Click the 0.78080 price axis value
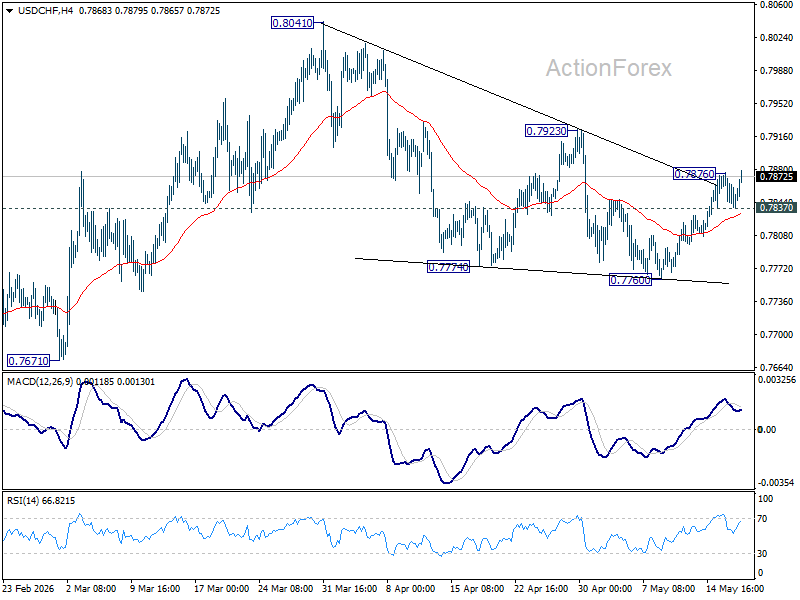800x600 pixels. tap(777, 236)
